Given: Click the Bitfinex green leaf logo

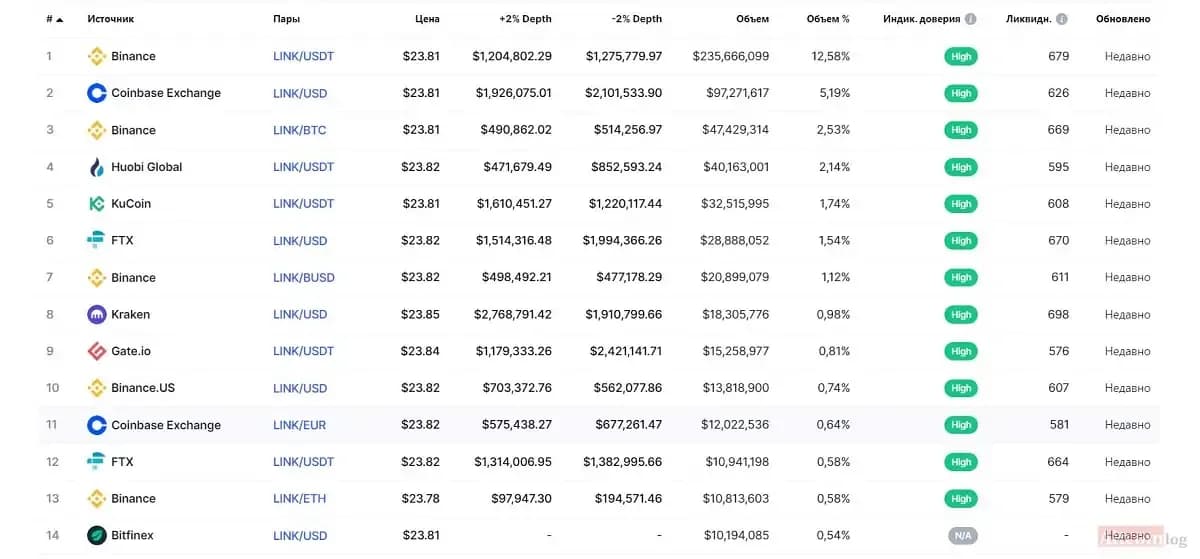Looking at the screenshot, I should [x=97, y=536].
